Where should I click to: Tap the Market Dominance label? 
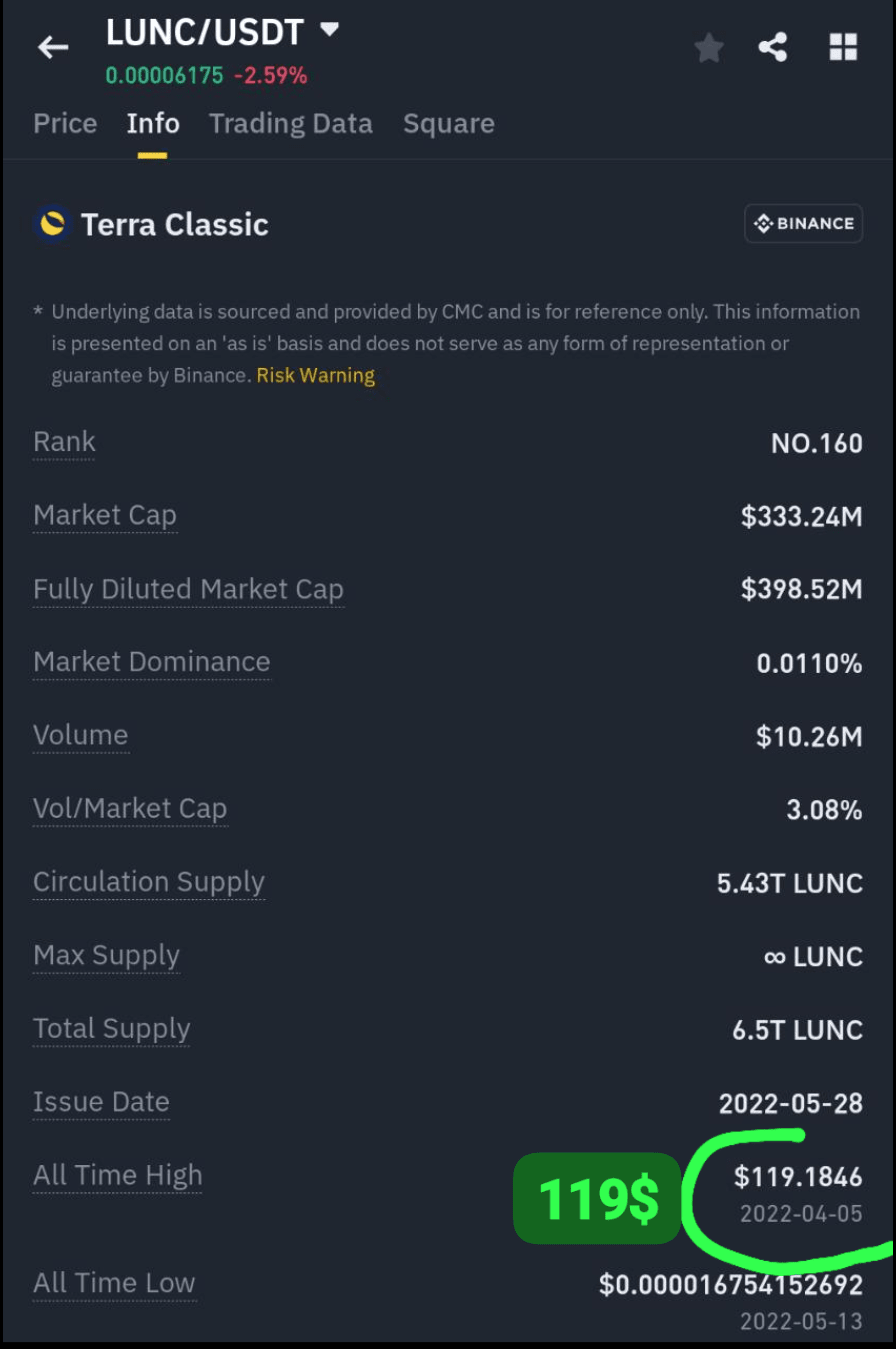click(152, 662)
